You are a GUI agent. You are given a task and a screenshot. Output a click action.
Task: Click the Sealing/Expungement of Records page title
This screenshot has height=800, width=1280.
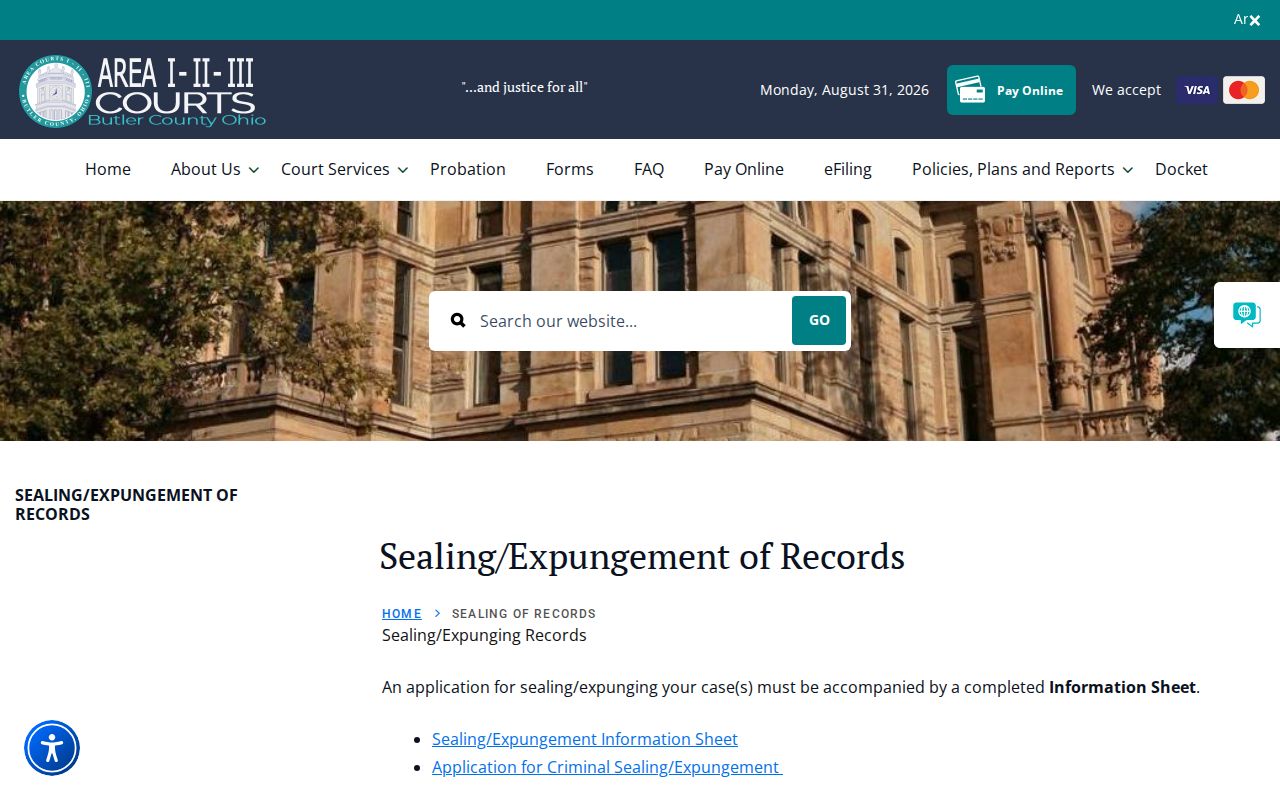642,556
